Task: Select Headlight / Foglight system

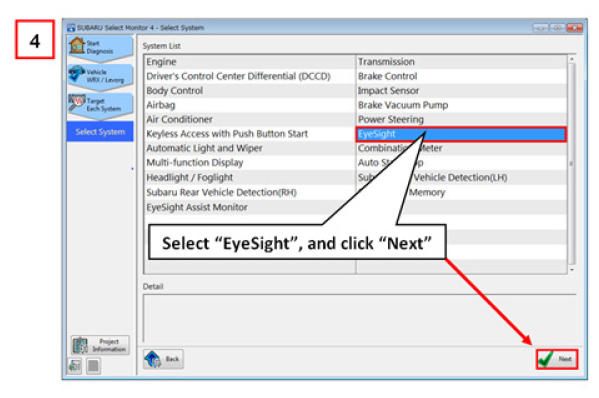Action: (x=250, y=178)
